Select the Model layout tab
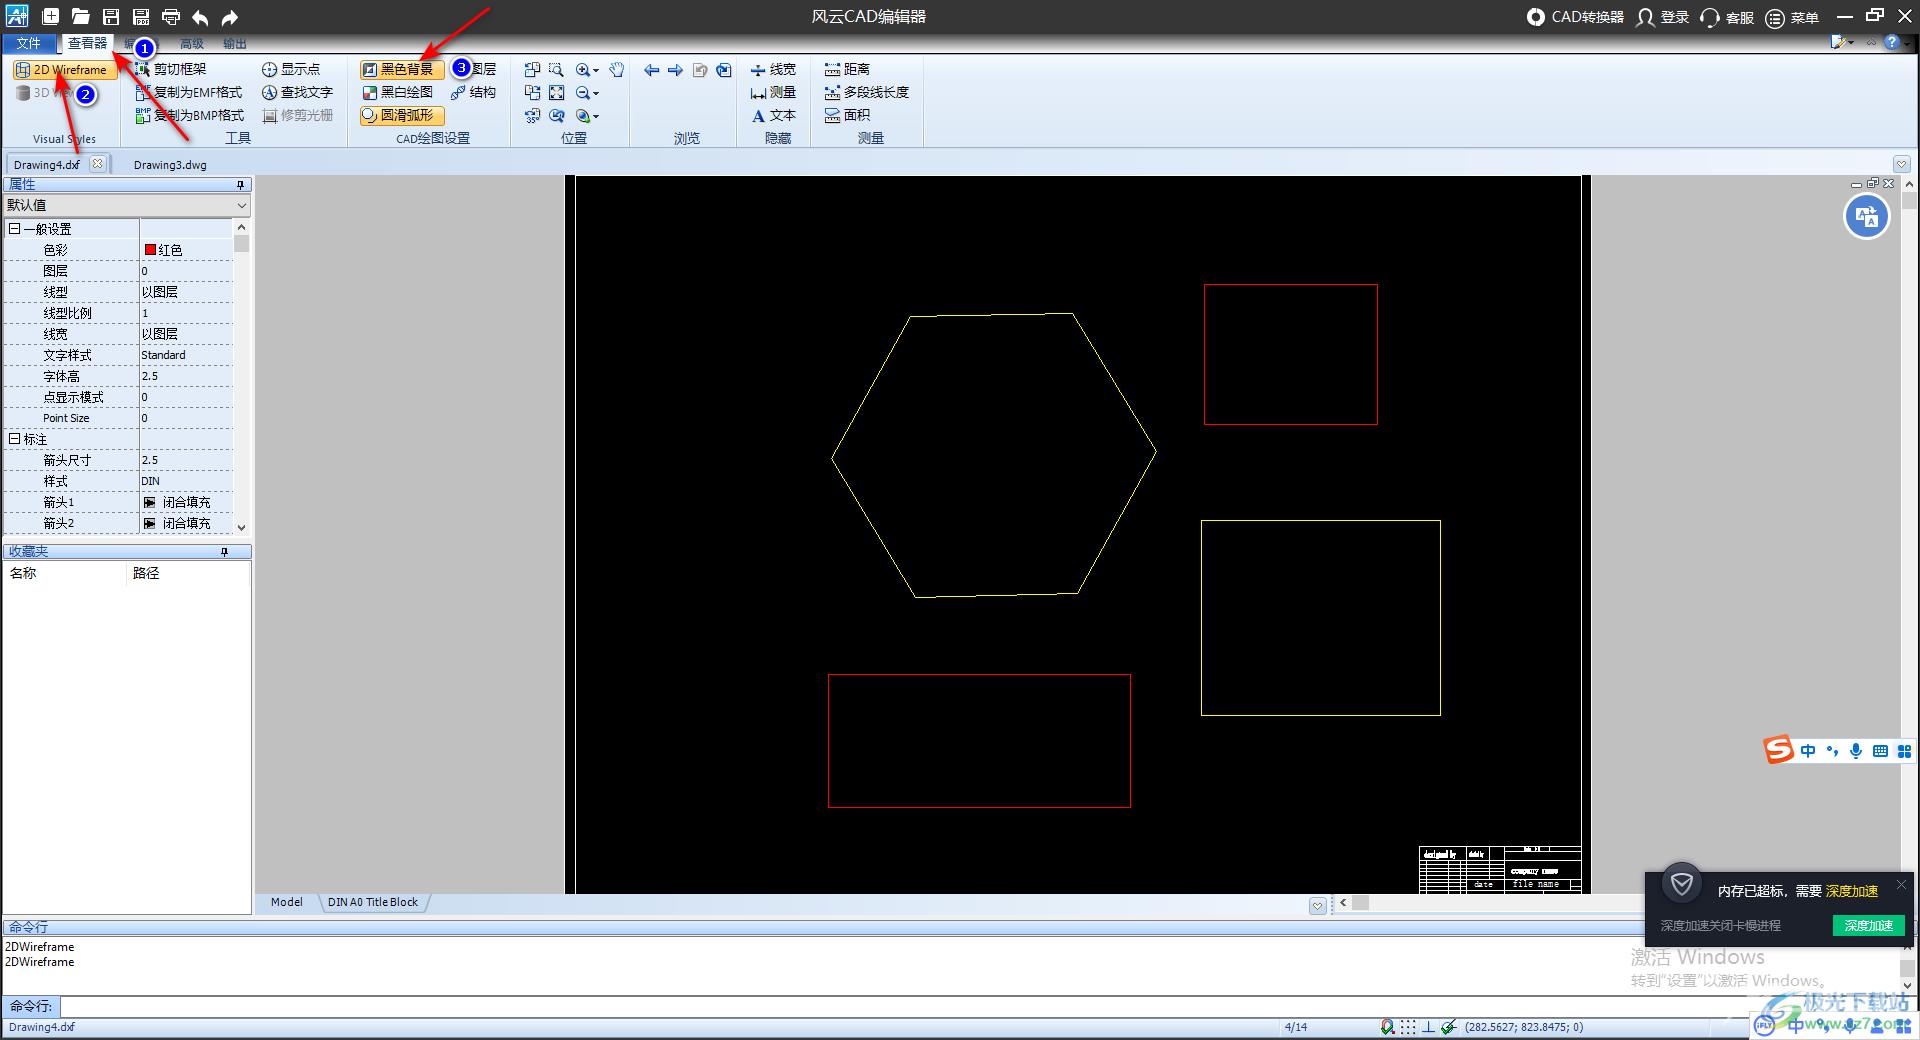This screenshot has height=1040, width=1920. (286, 902)
